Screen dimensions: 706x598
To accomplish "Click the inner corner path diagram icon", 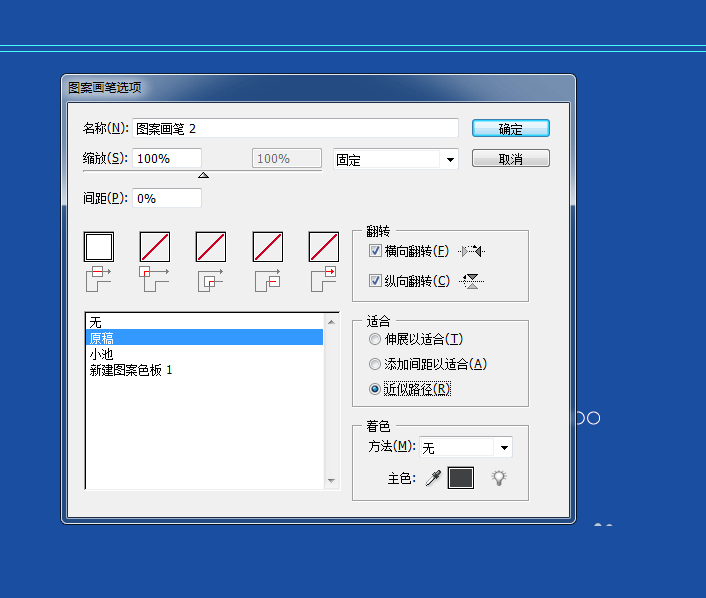I will (210, 280).
